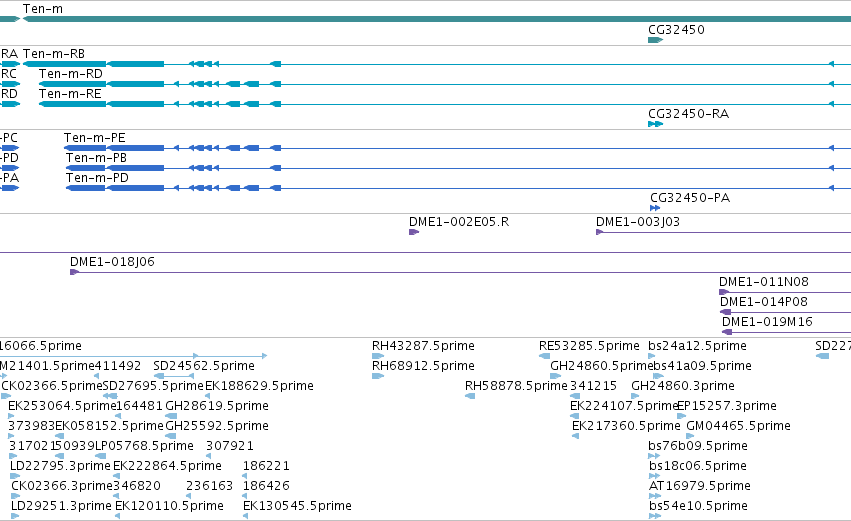The image size is (851, 521).
Task: Click the DME1-002E05.R feature label
Action: [x=459, y=221]
